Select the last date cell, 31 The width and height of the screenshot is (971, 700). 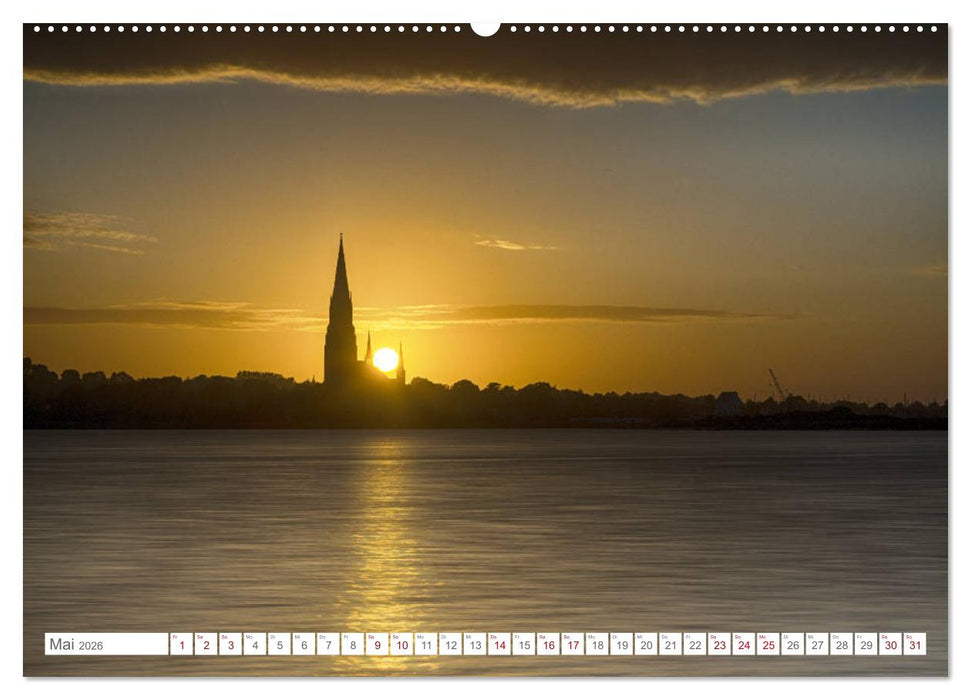click(914, 644)
